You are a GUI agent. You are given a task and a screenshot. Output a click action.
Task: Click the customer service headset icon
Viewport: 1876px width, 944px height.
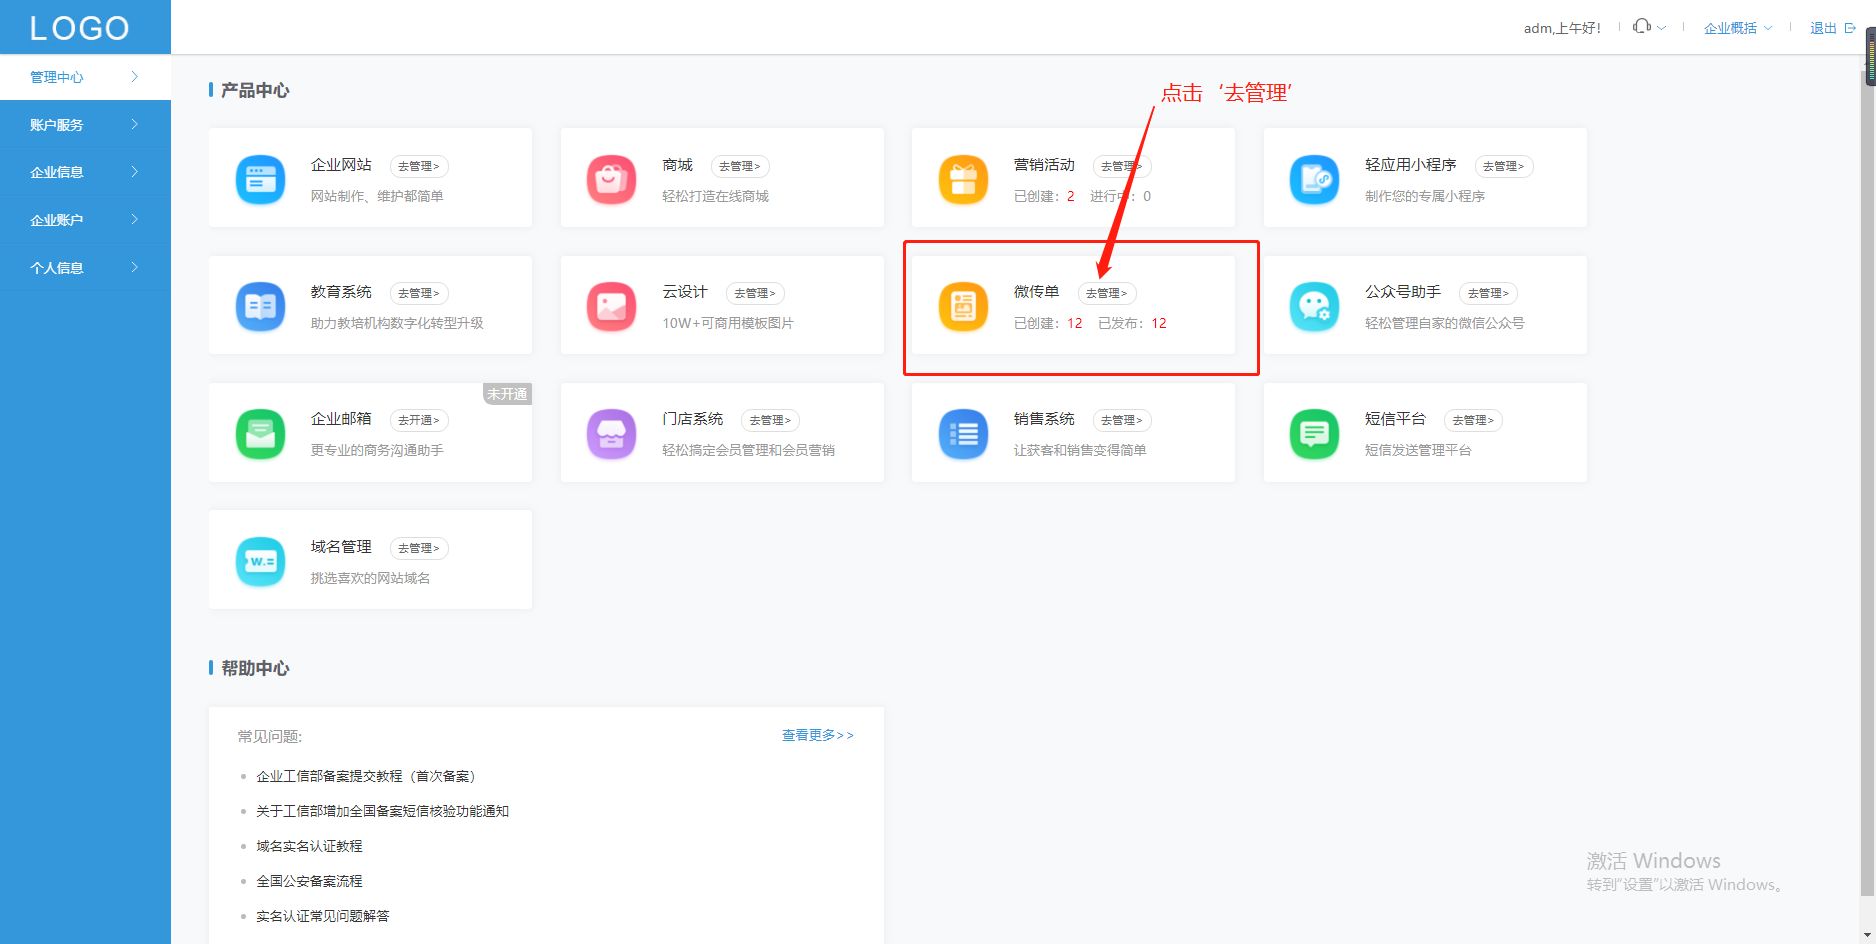1641,27
